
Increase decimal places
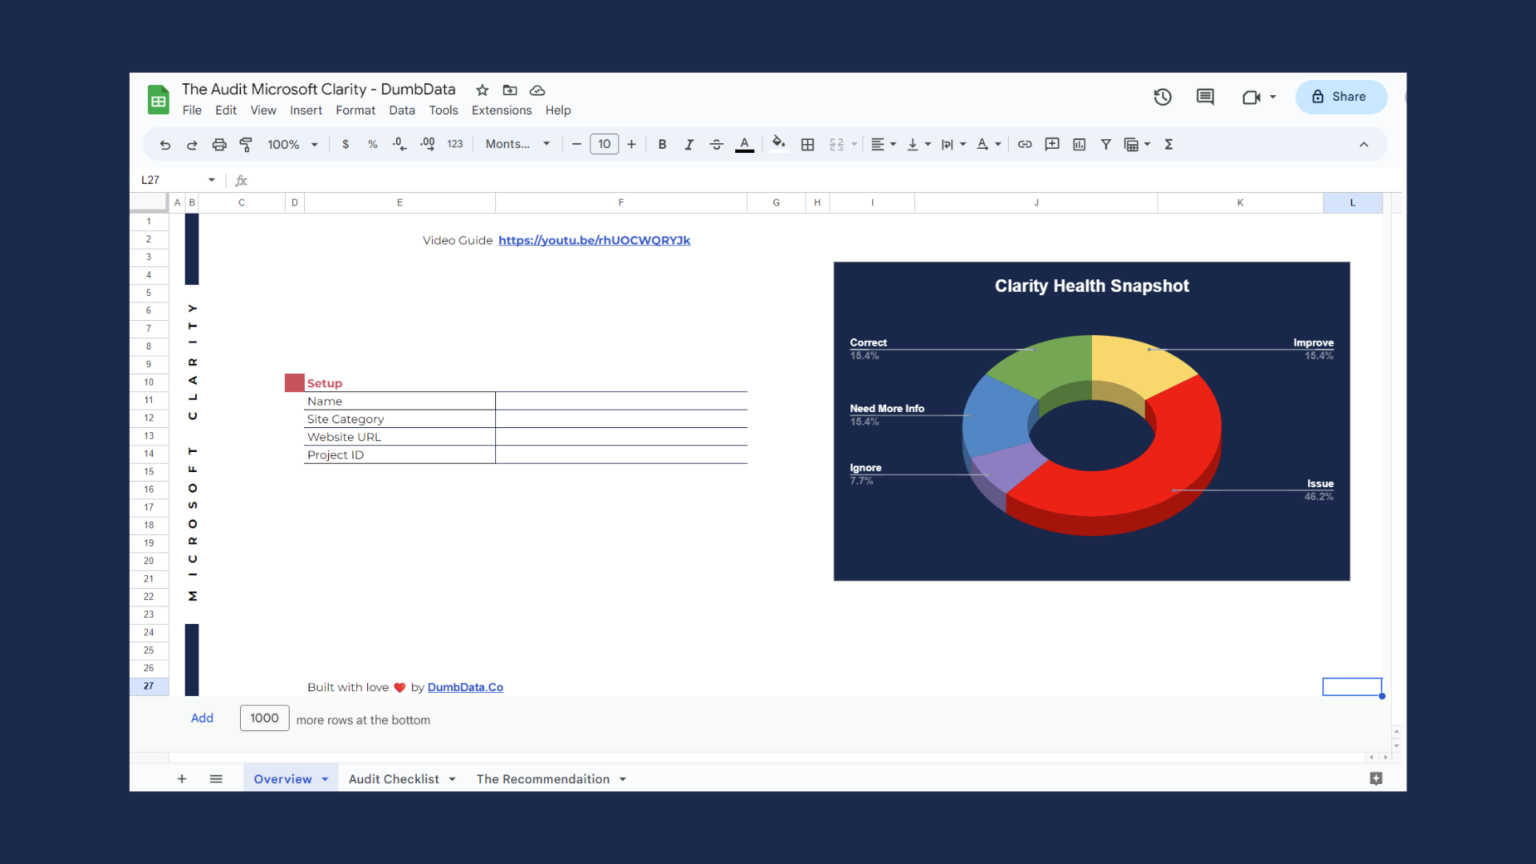click(x=427, y=145)
